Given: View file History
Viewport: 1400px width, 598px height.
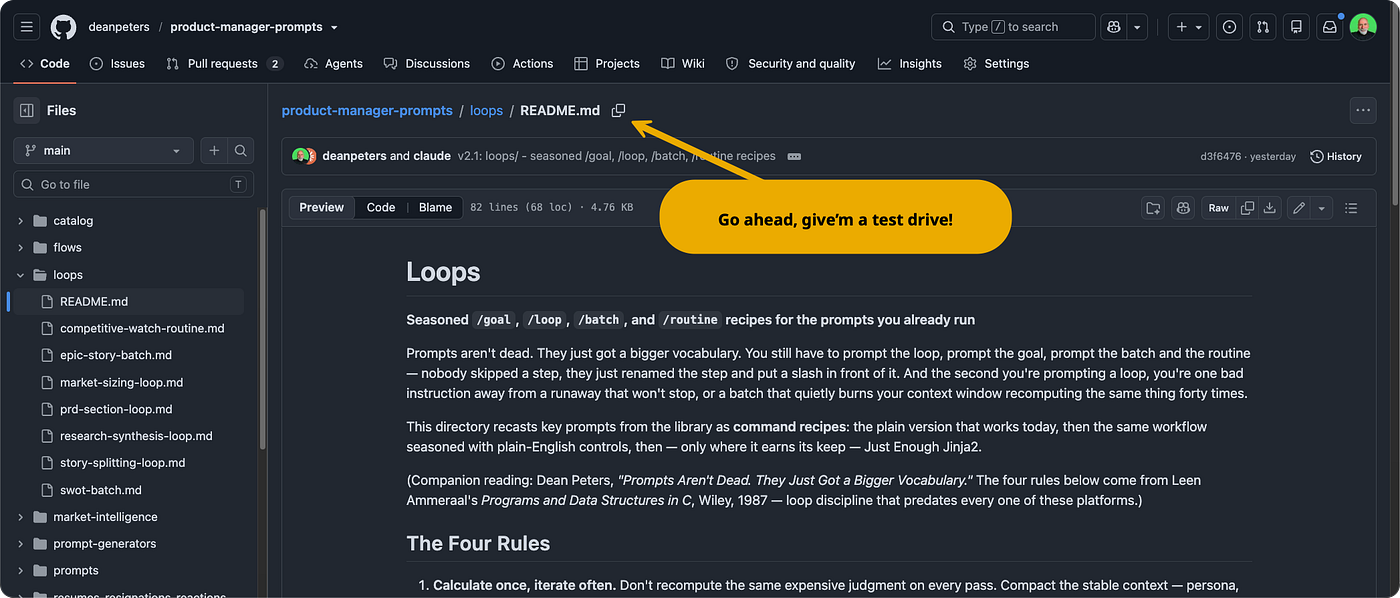Looking at the screenshot, I should [x=1336, y=156].
